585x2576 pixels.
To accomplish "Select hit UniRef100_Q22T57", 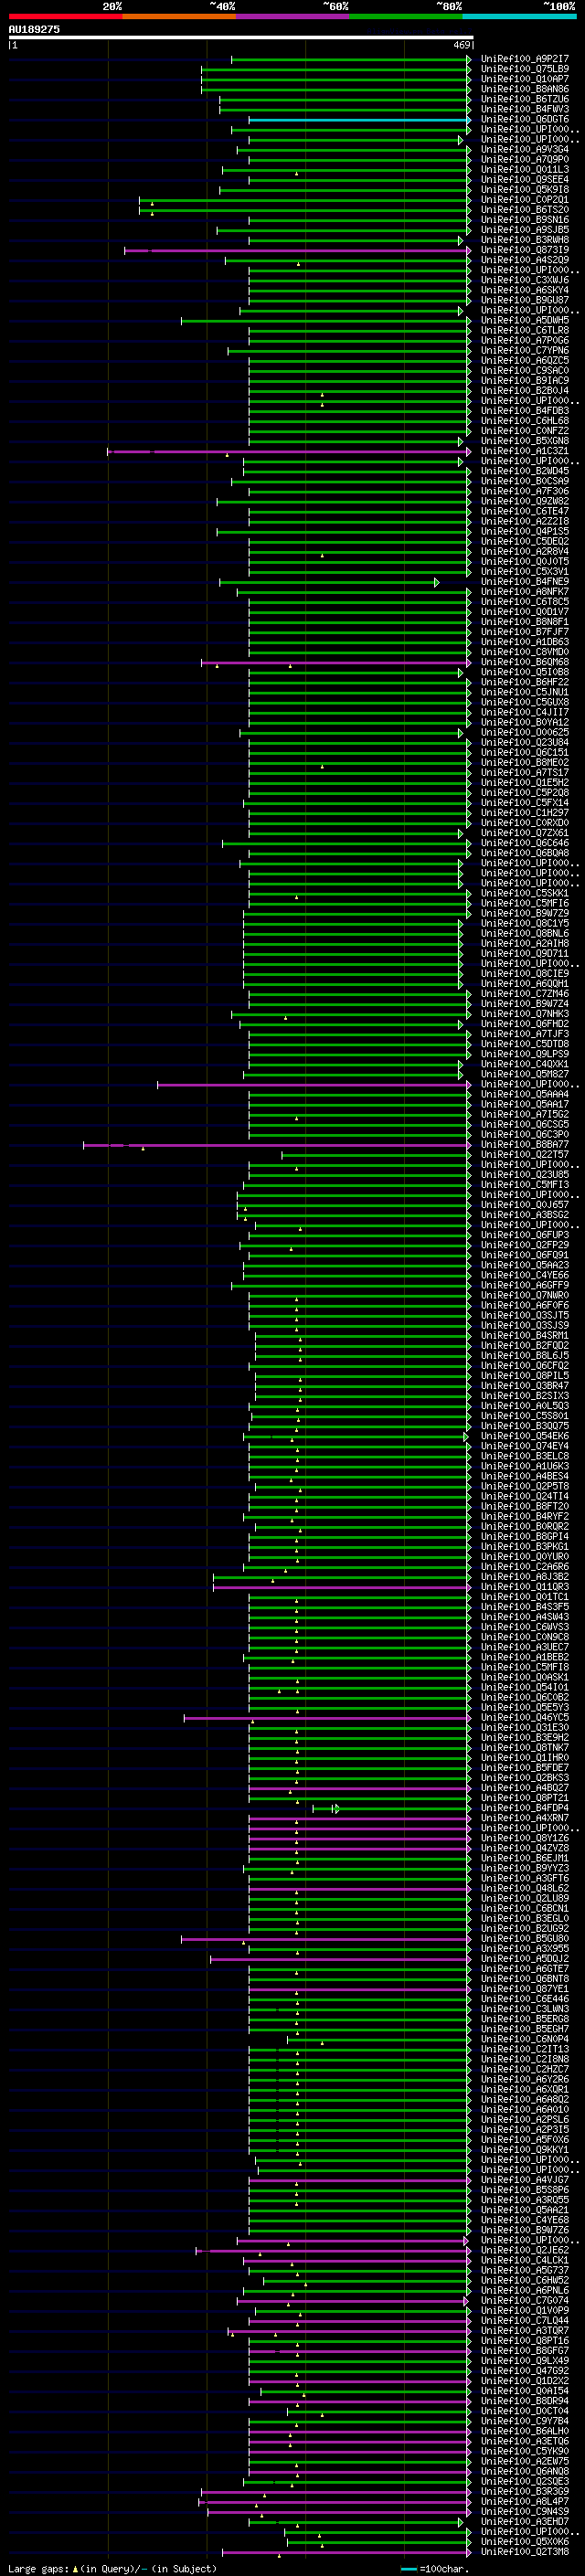I will [x=525, y=1154].
